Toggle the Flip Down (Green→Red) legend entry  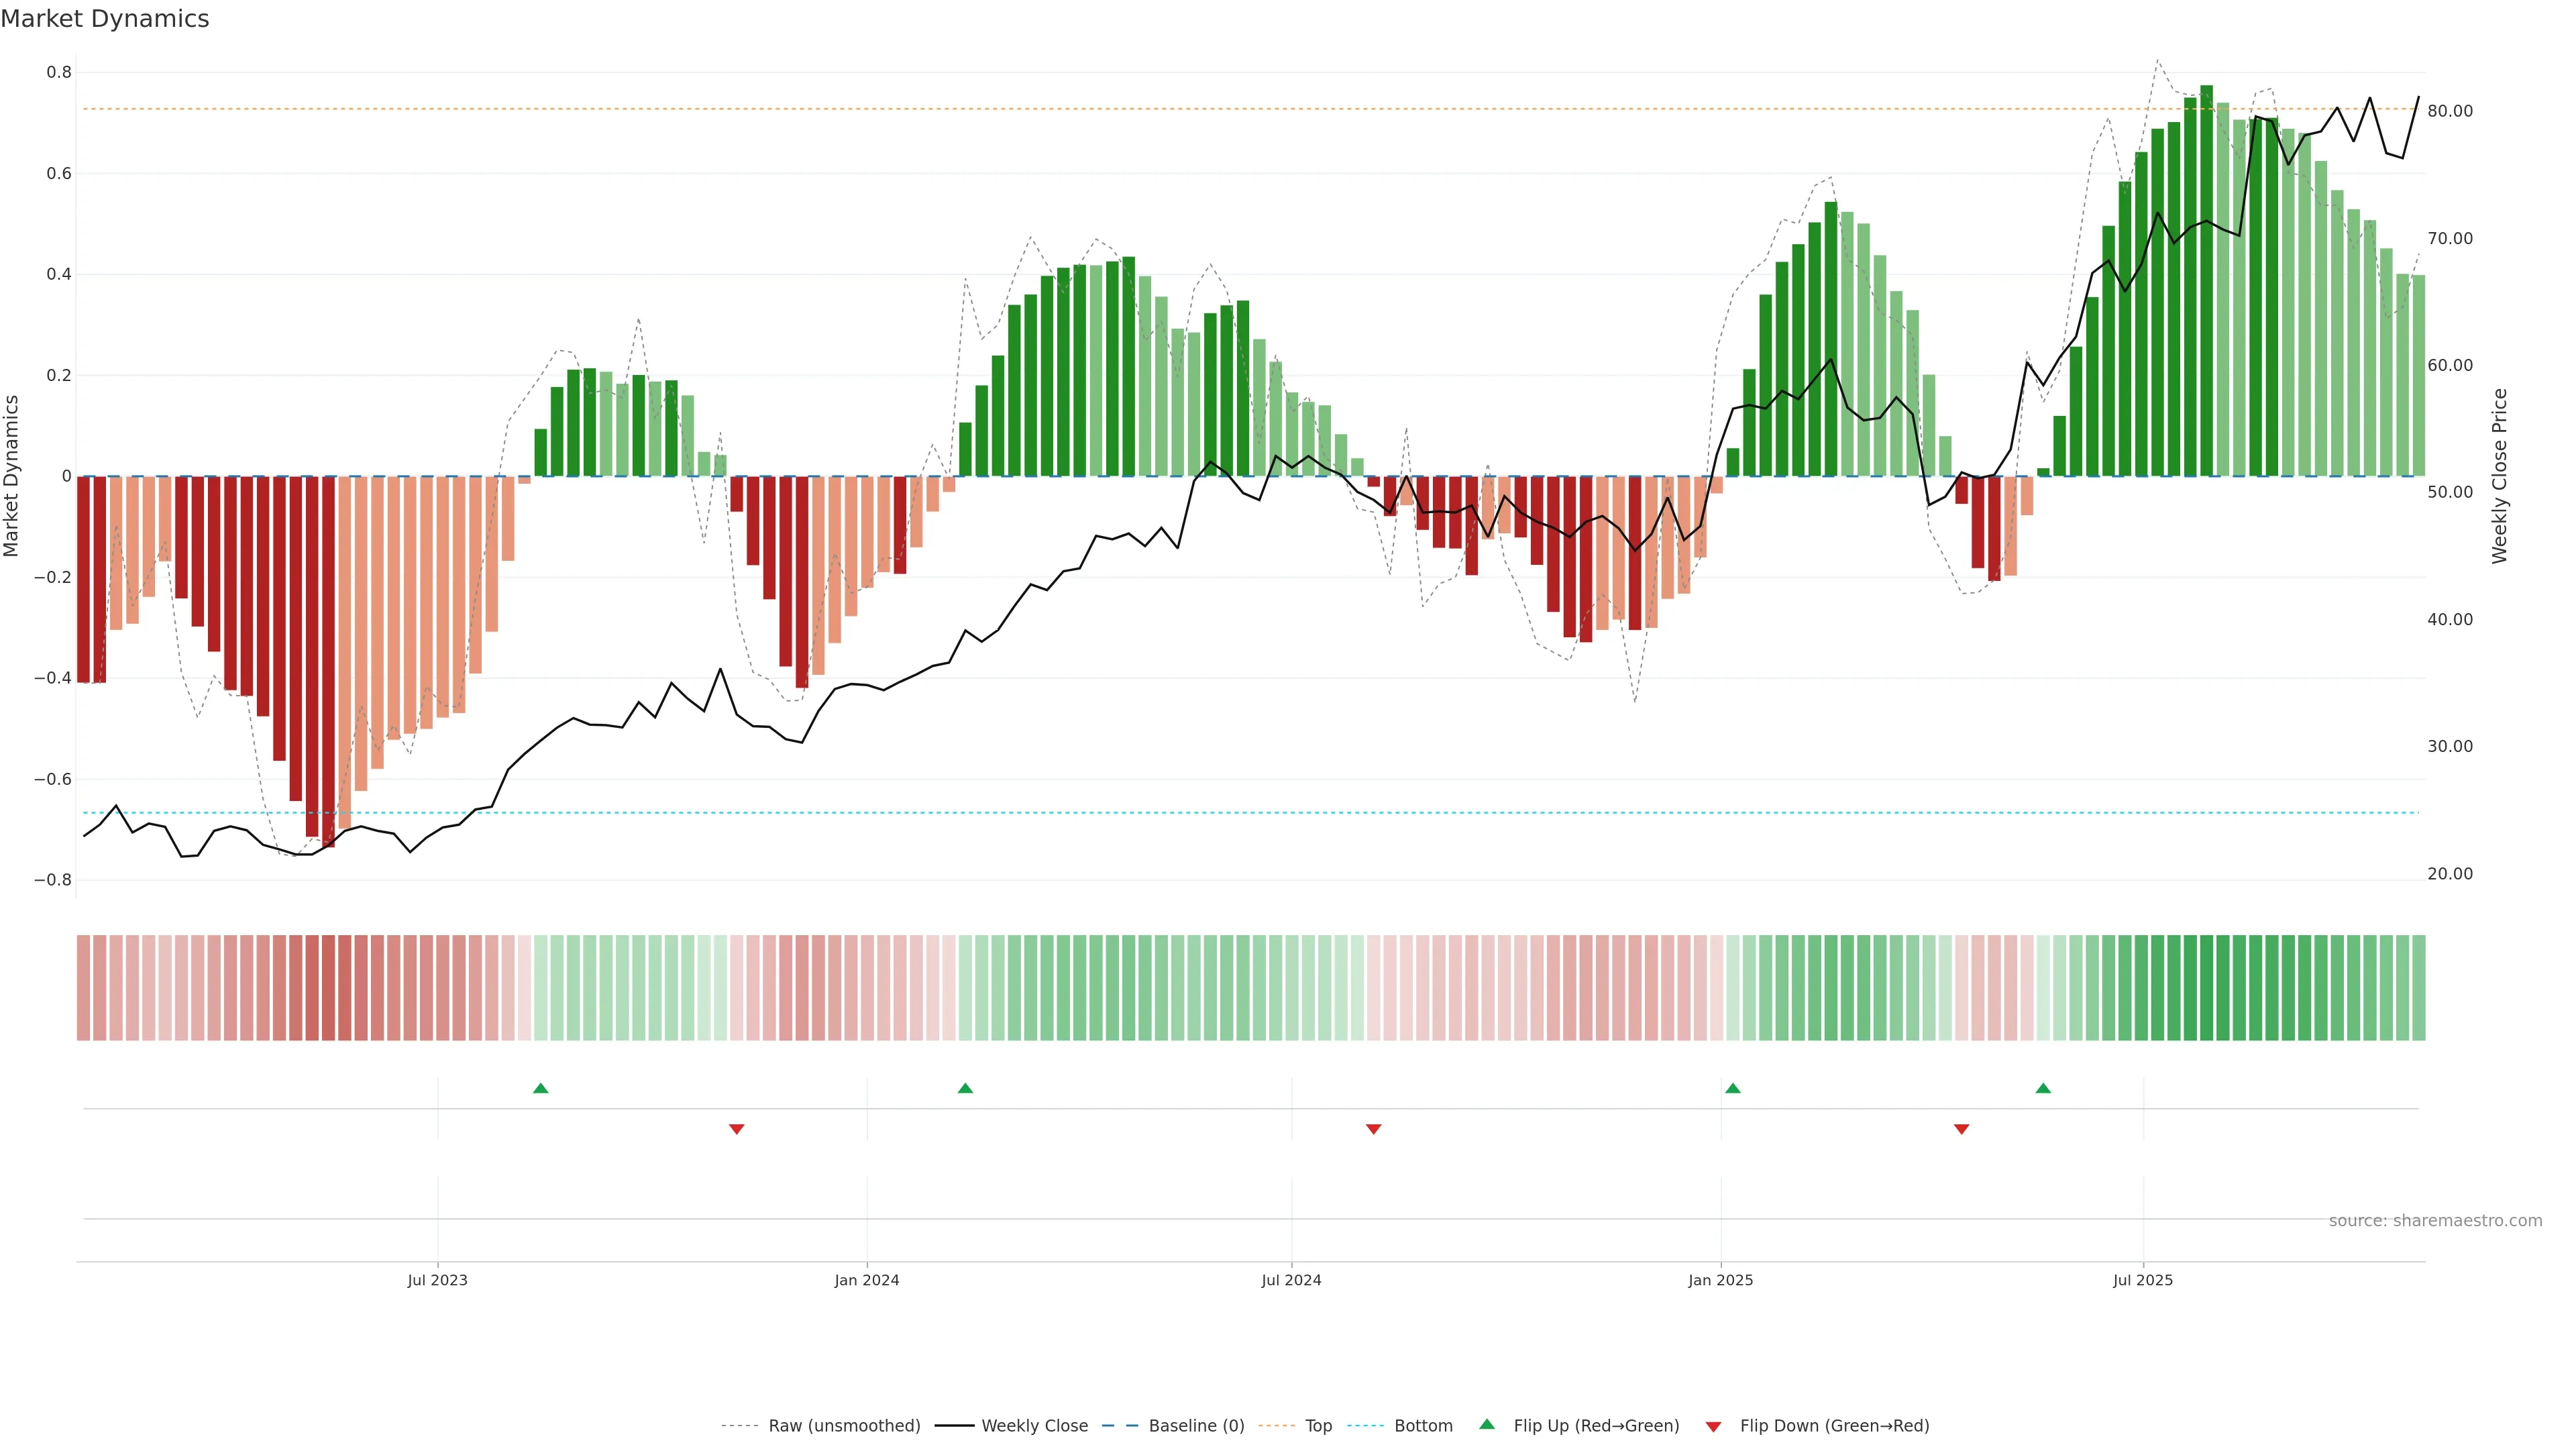1834,1426
